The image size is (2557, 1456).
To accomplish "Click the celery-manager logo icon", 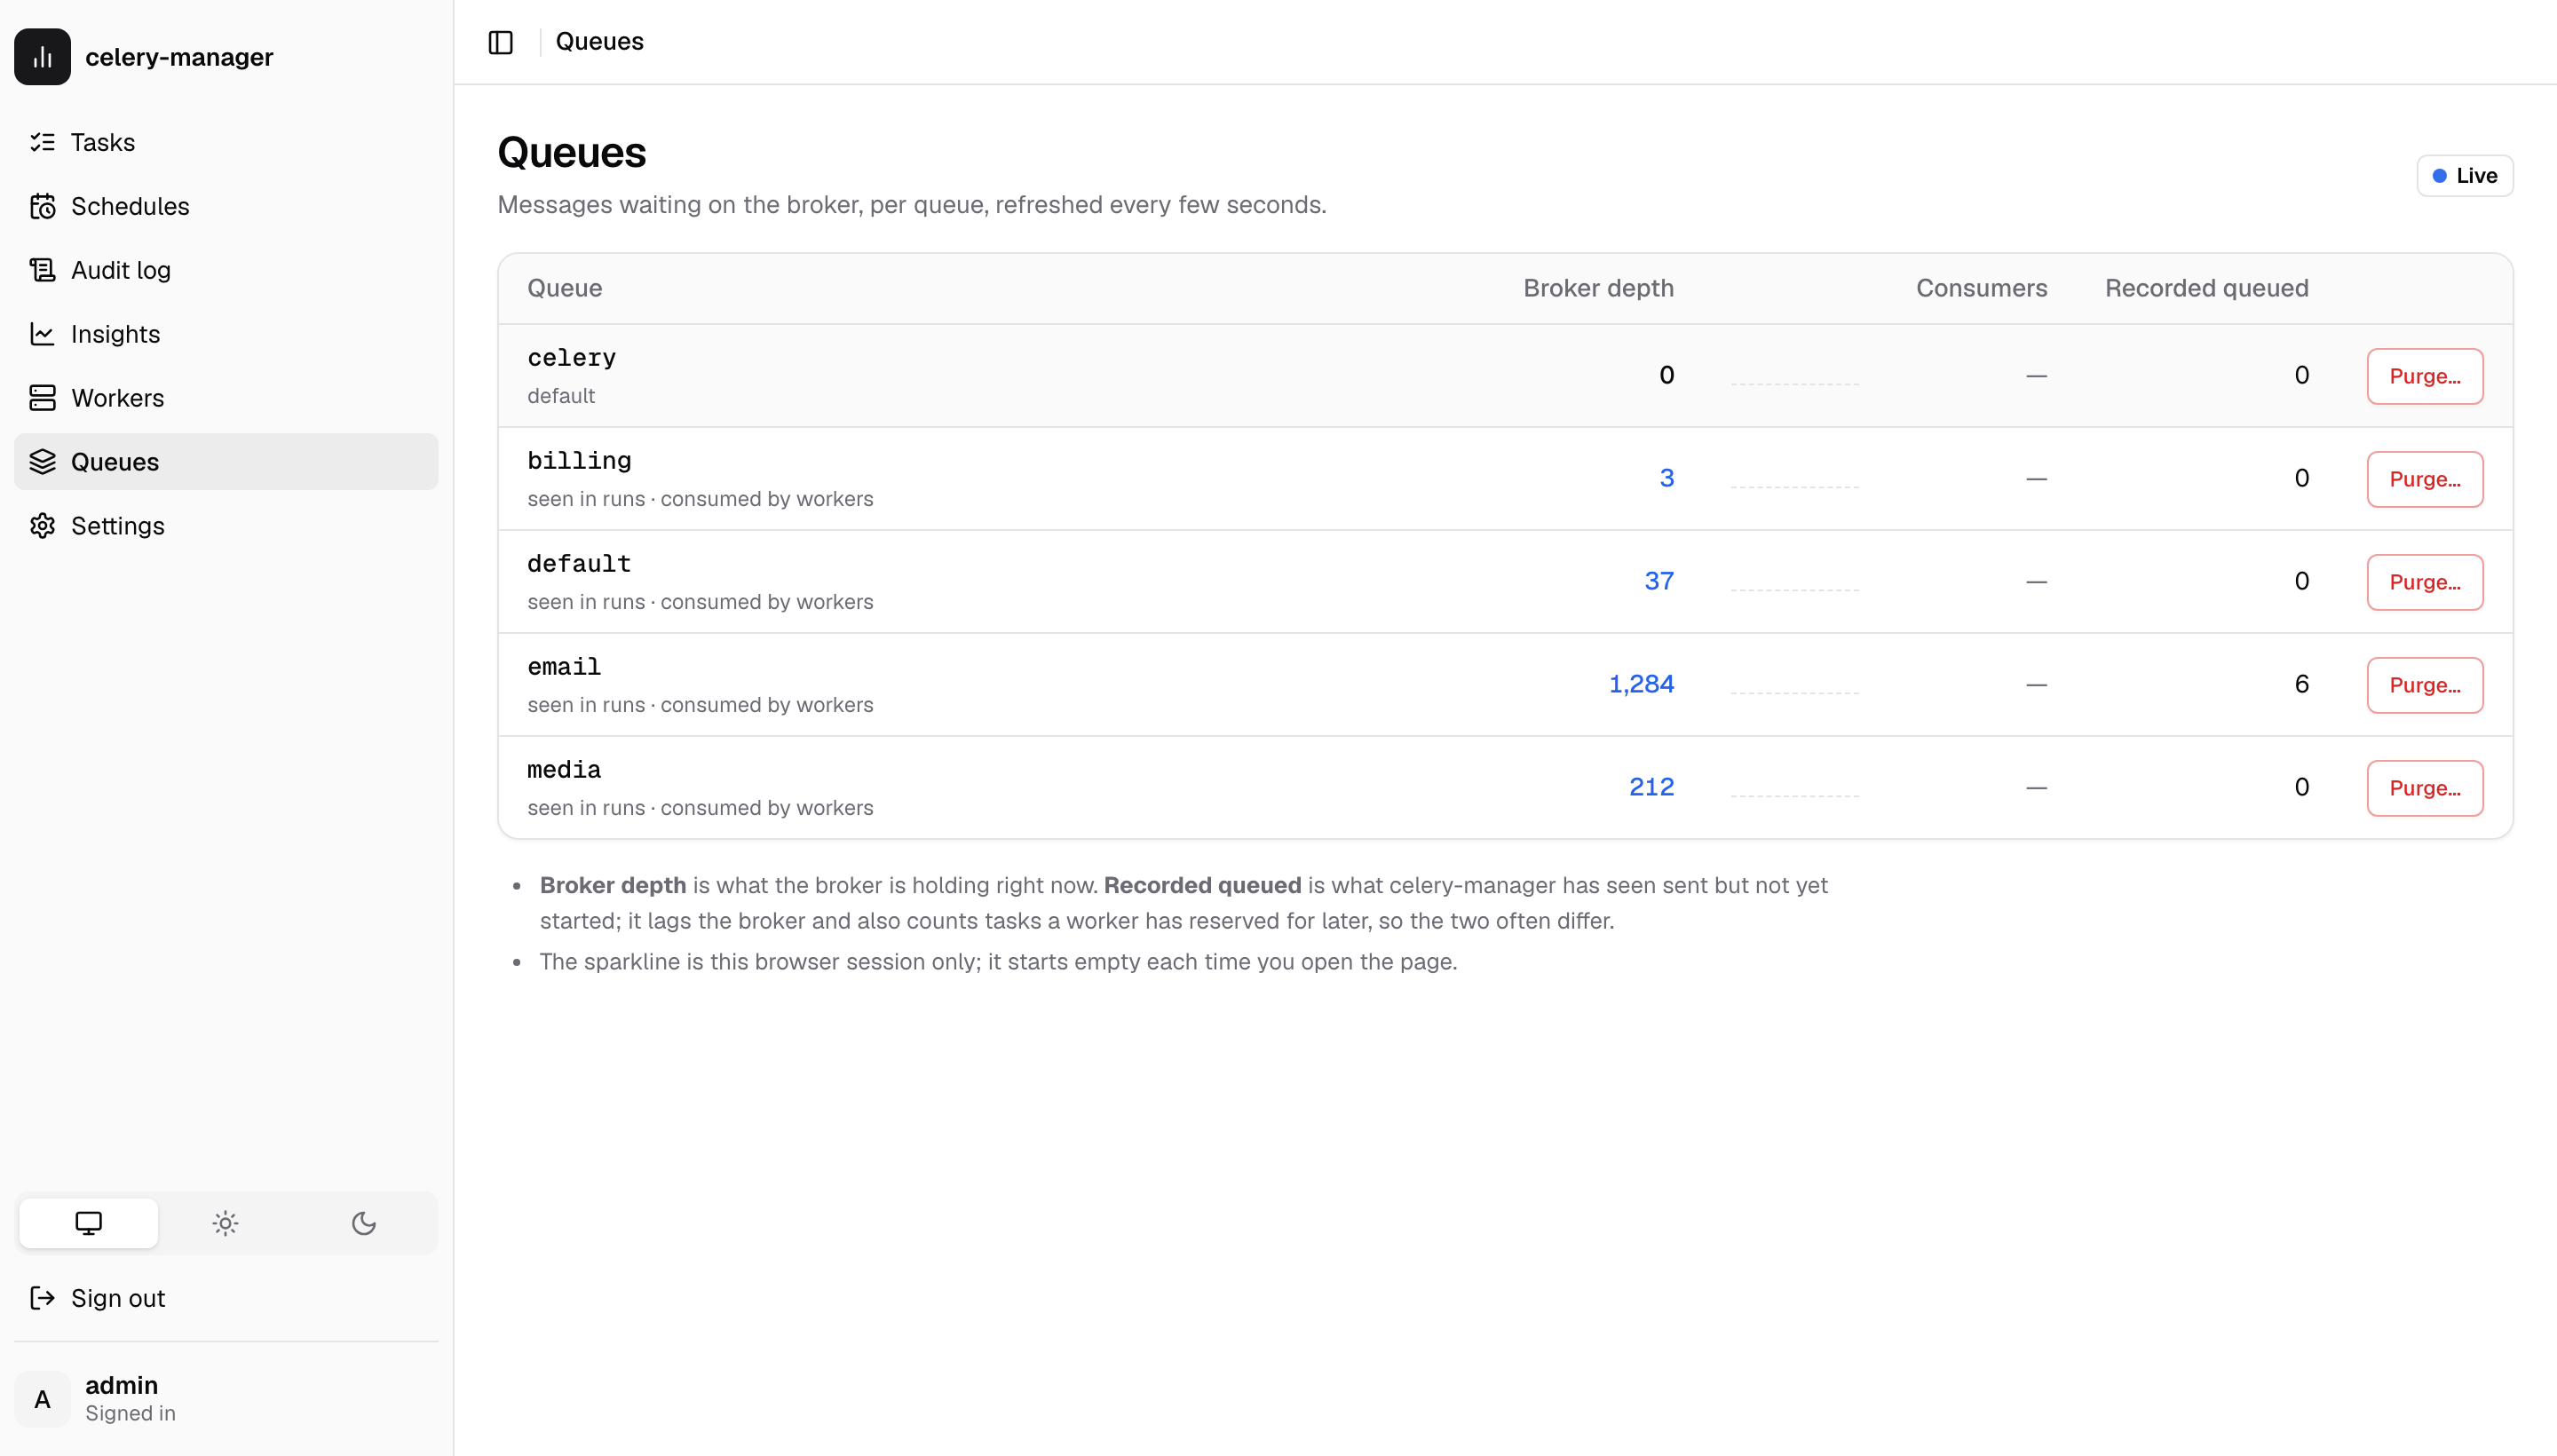I will [42, 57].
